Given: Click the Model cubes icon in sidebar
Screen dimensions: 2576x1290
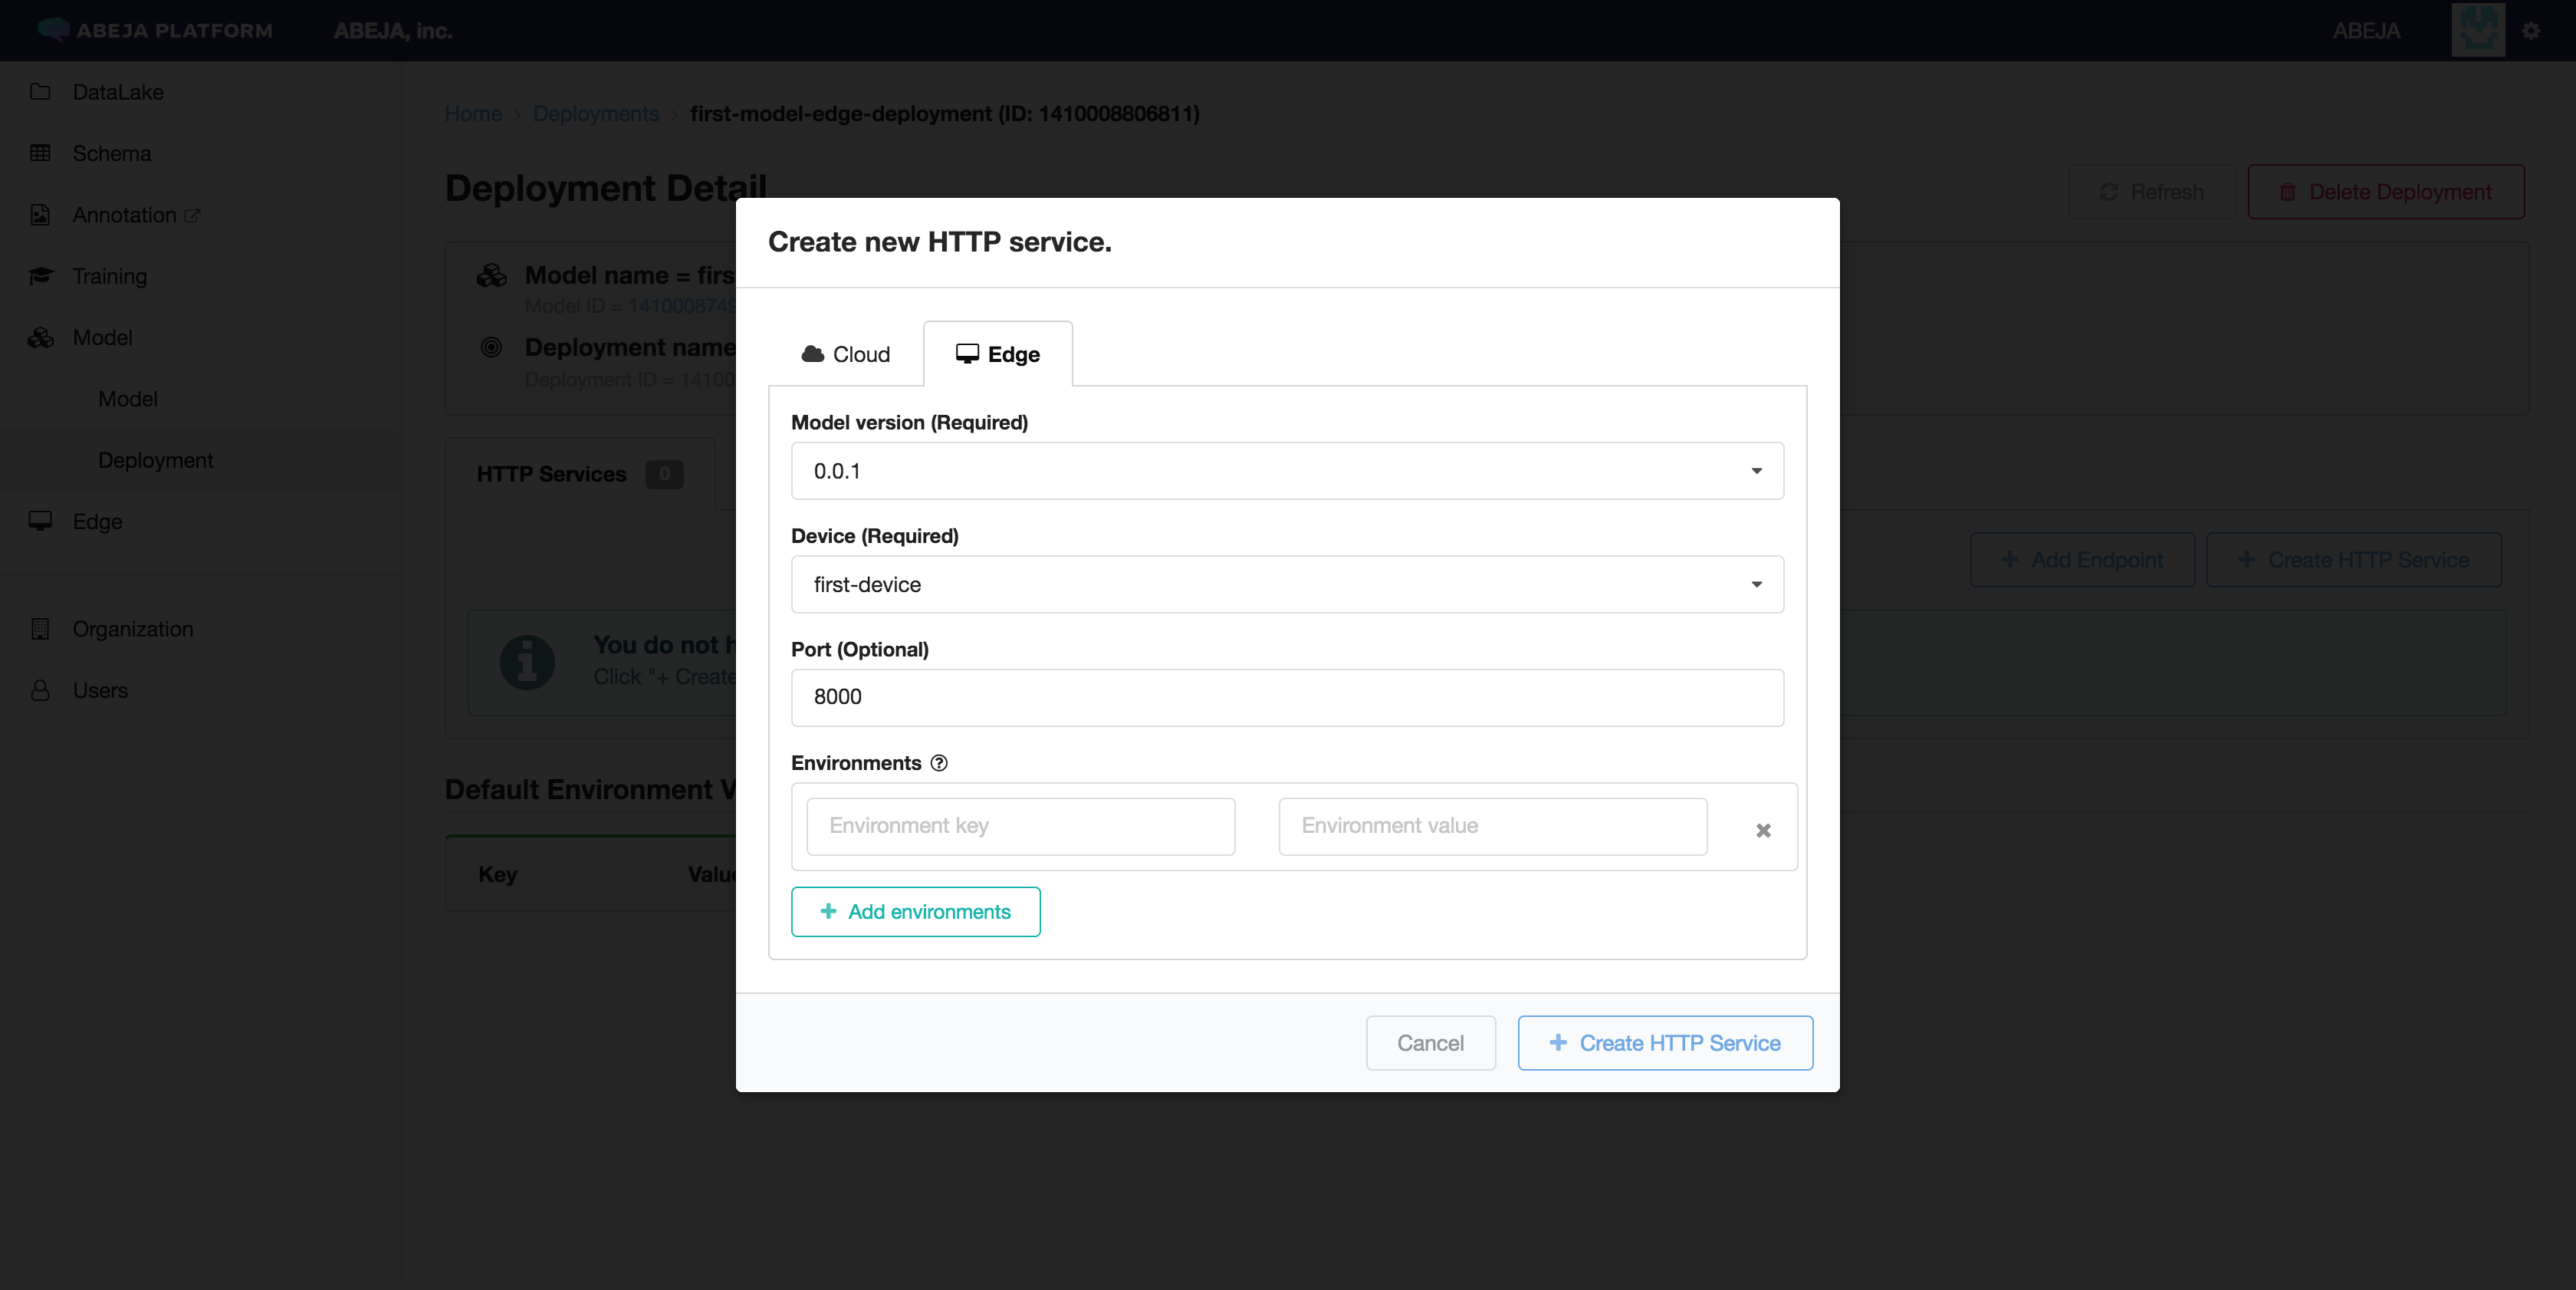Looking at the screenshot, I should coord(40,338).
